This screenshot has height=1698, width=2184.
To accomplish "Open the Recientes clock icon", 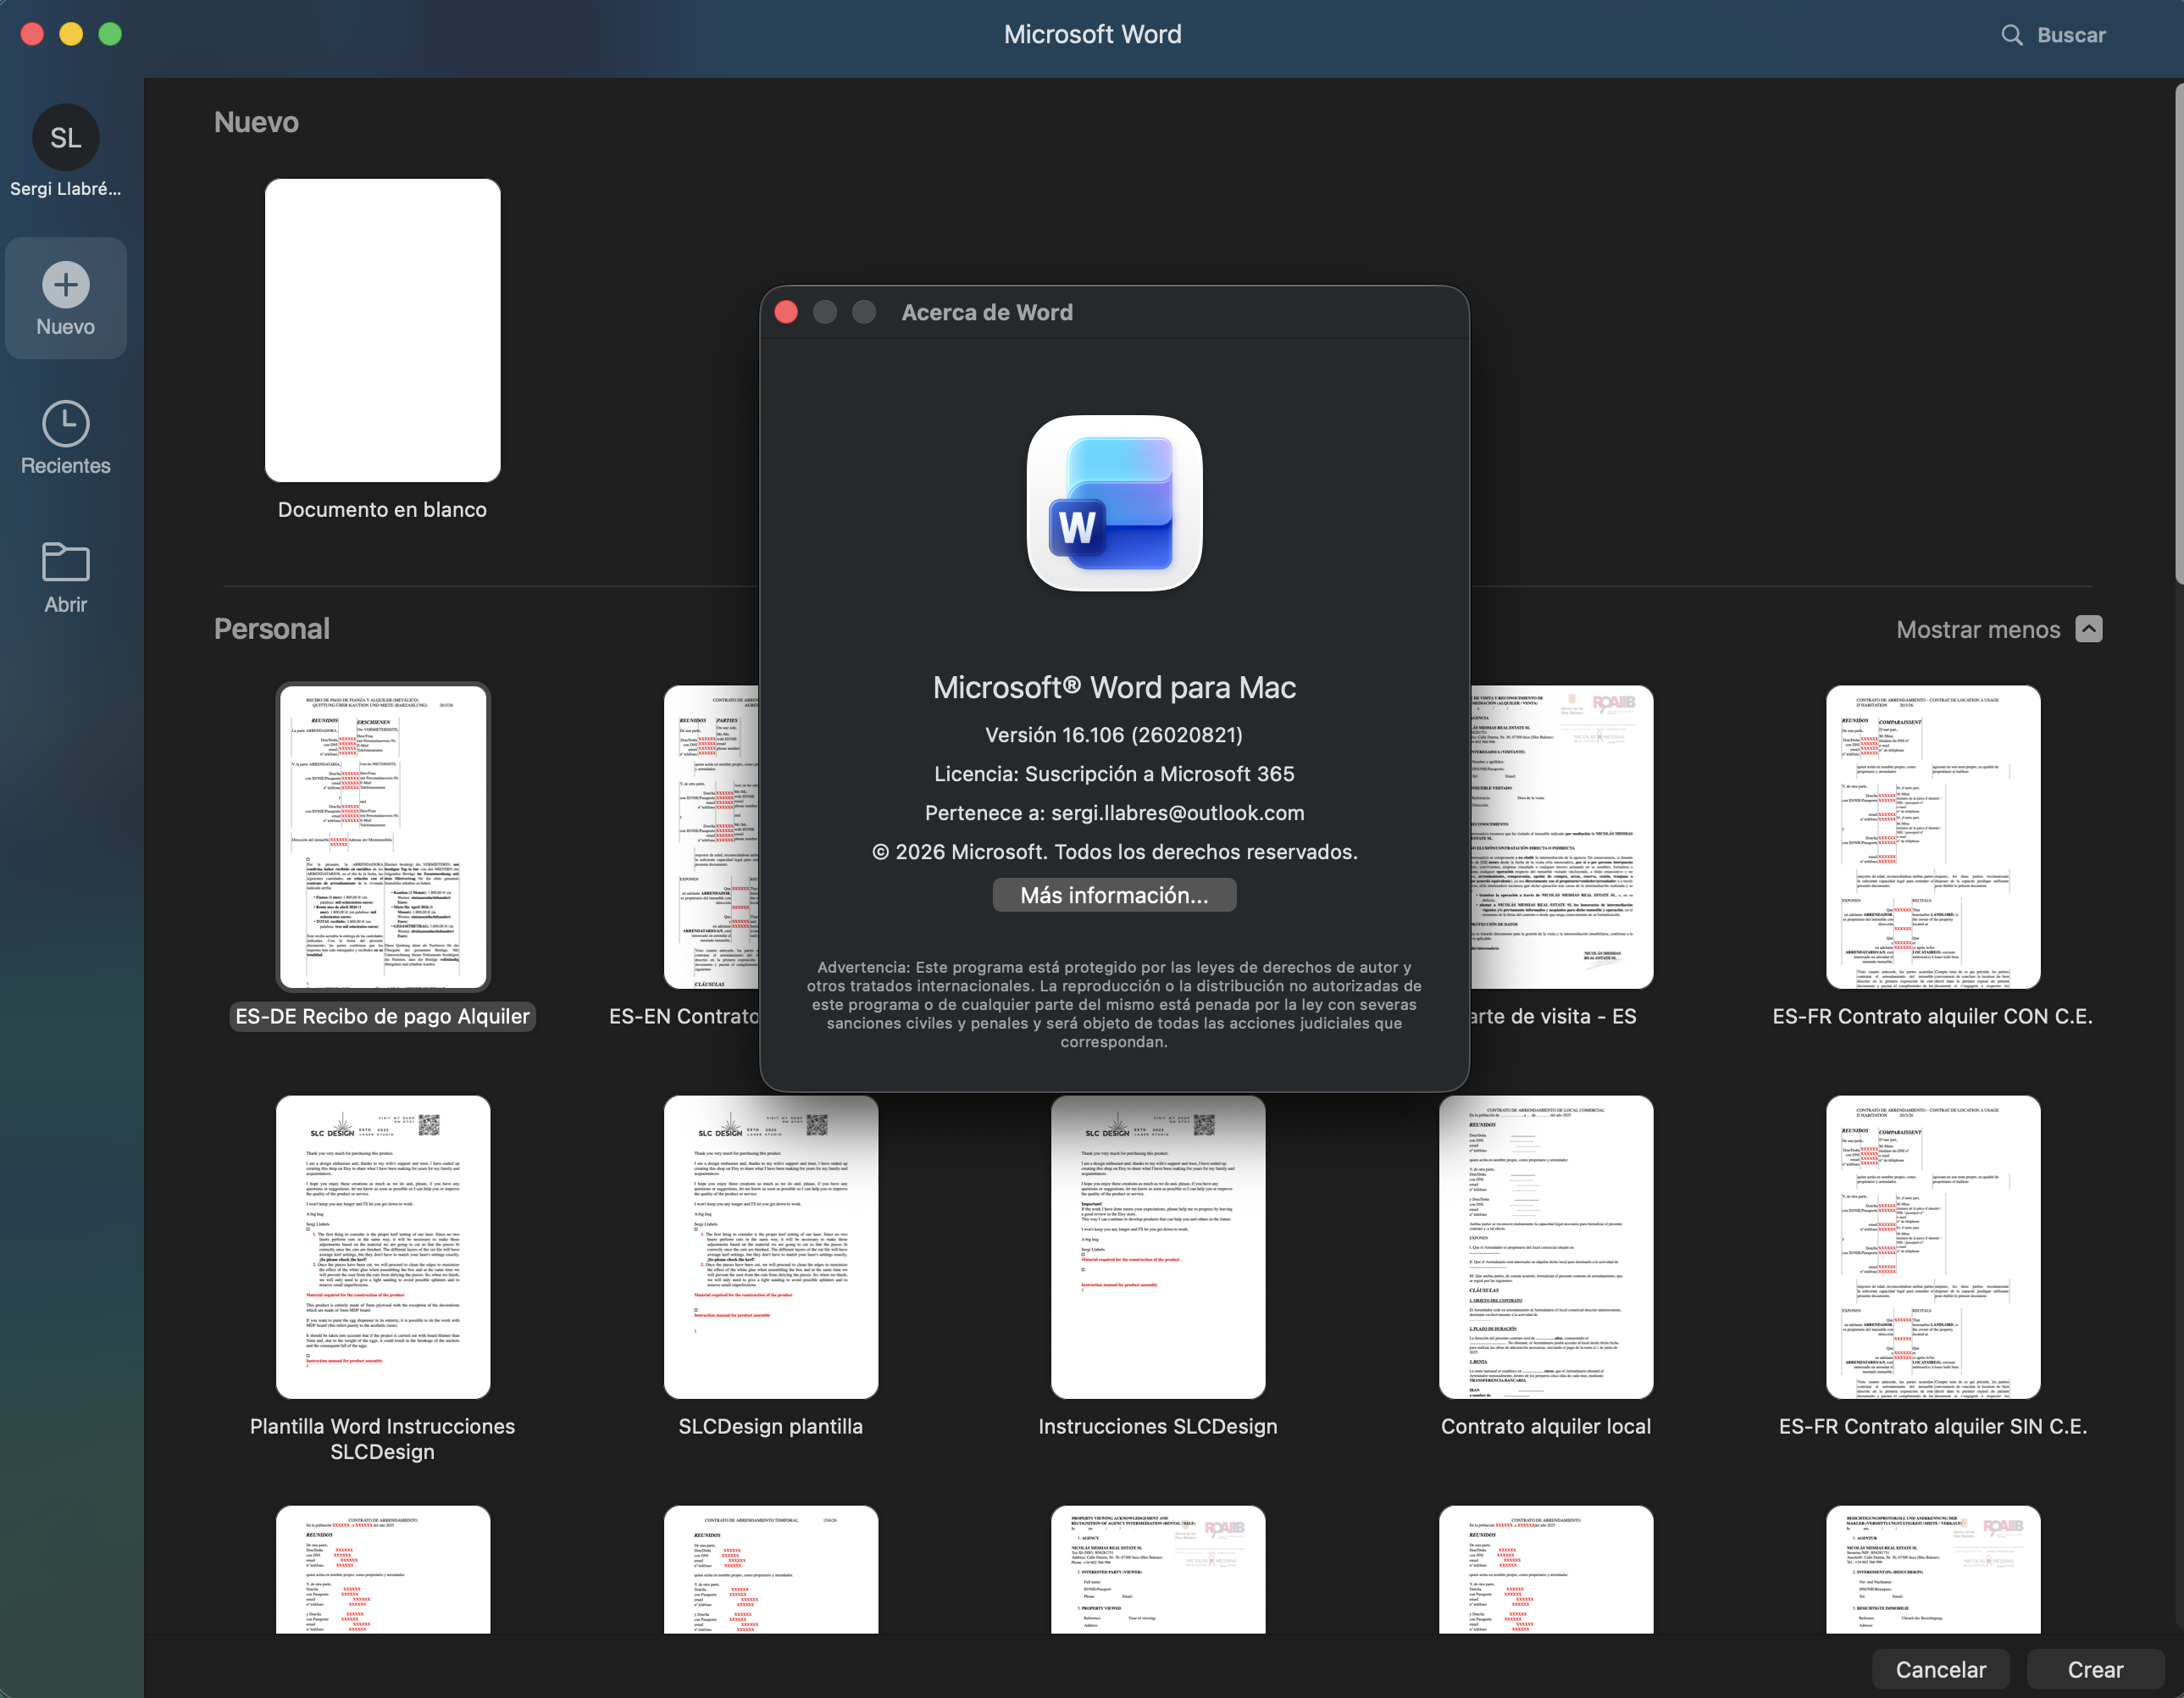I will tap(66, 424).
